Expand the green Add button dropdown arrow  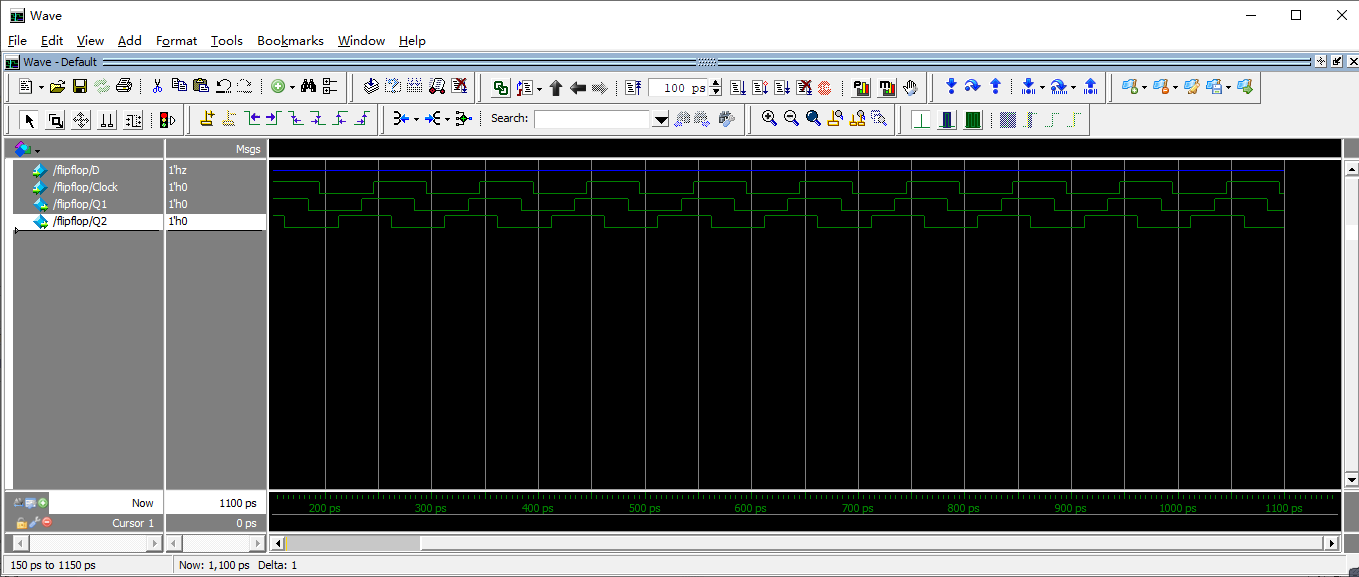292,88
